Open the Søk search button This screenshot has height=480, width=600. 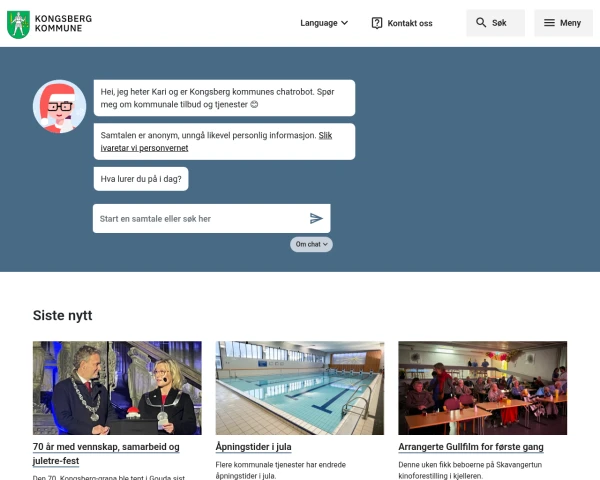click(496, 23)
